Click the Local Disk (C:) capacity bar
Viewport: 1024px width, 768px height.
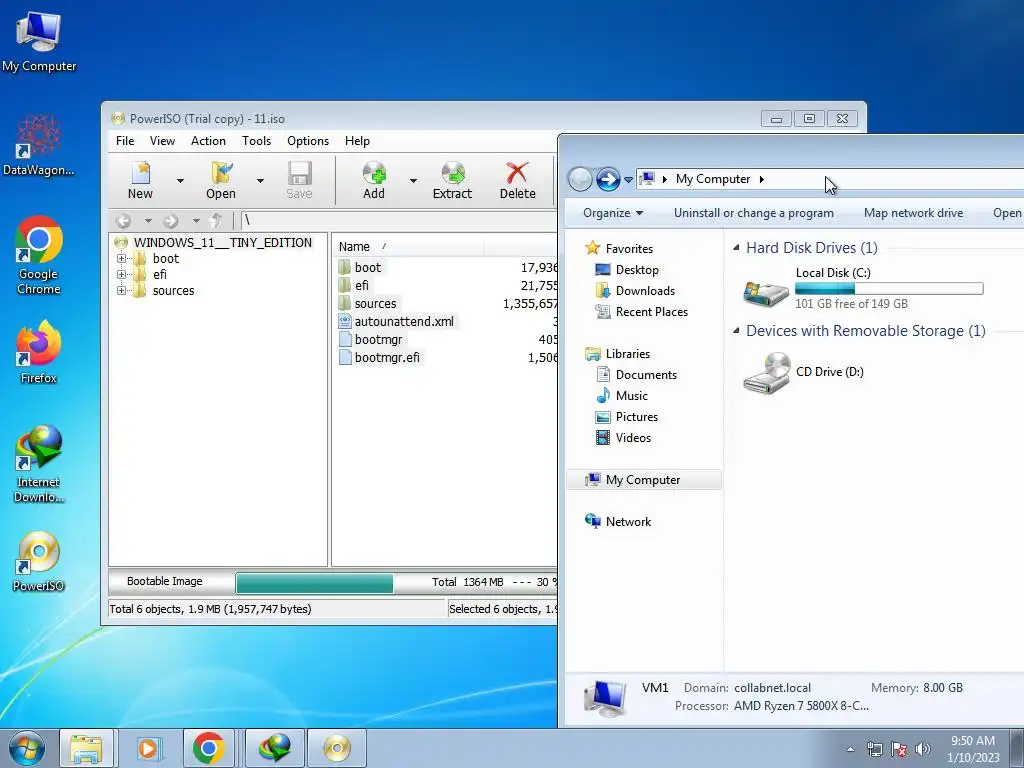tap(889, 289)
